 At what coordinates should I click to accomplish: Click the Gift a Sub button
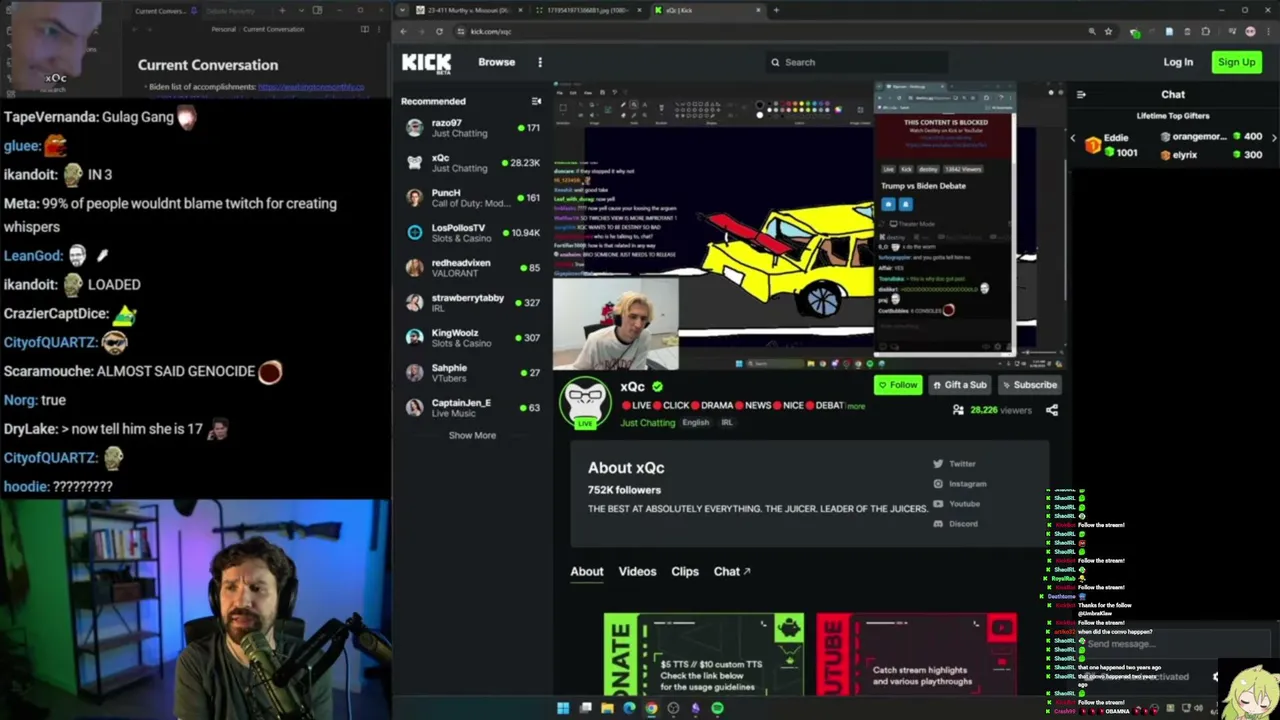[959, 385]
